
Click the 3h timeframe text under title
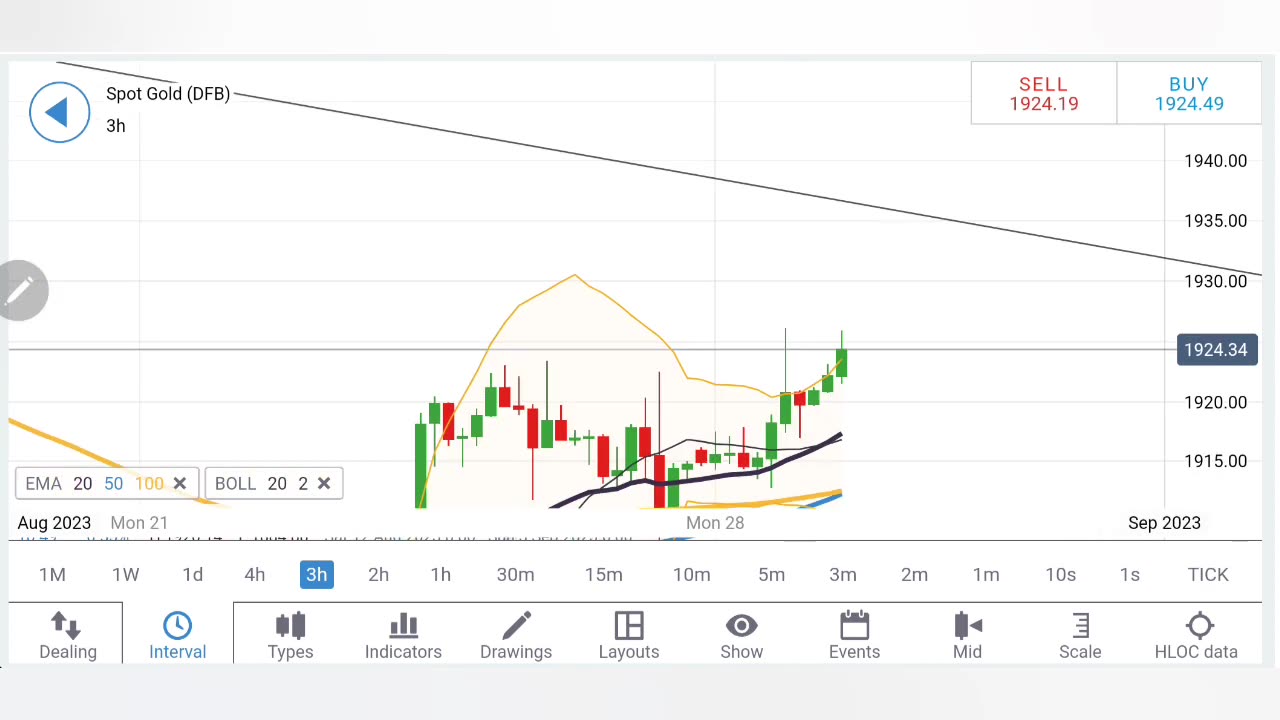[x=116, y=126]
